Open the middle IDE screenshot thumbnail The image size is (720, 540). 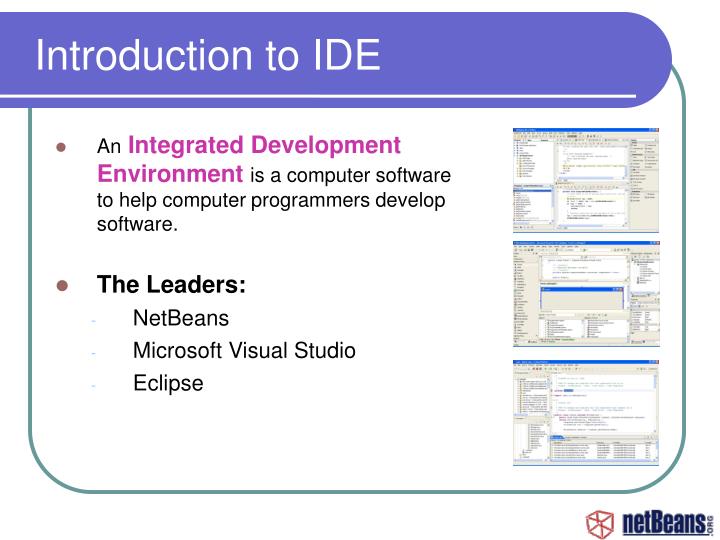[x=586, y=295]
